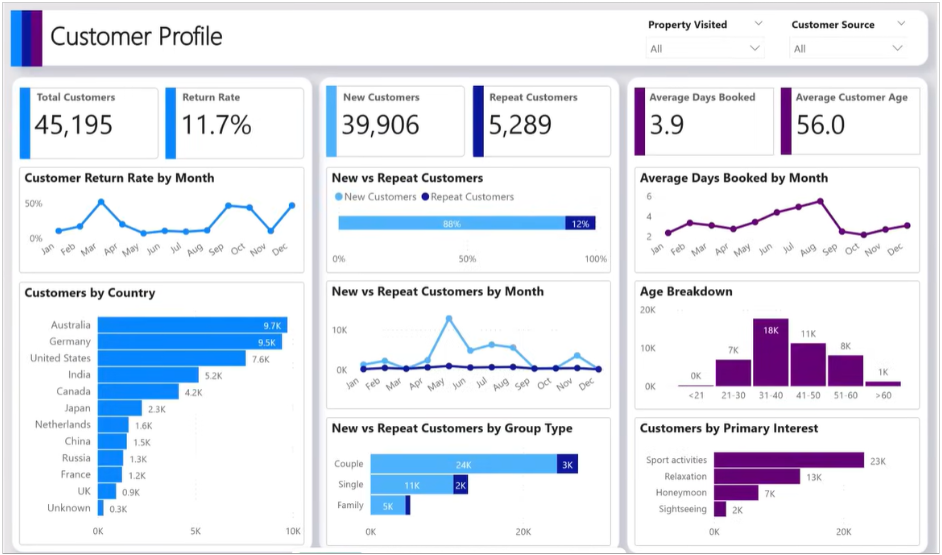
Task: Click the chevron beside Property Visited header
Action: click(x=758, y=24)
